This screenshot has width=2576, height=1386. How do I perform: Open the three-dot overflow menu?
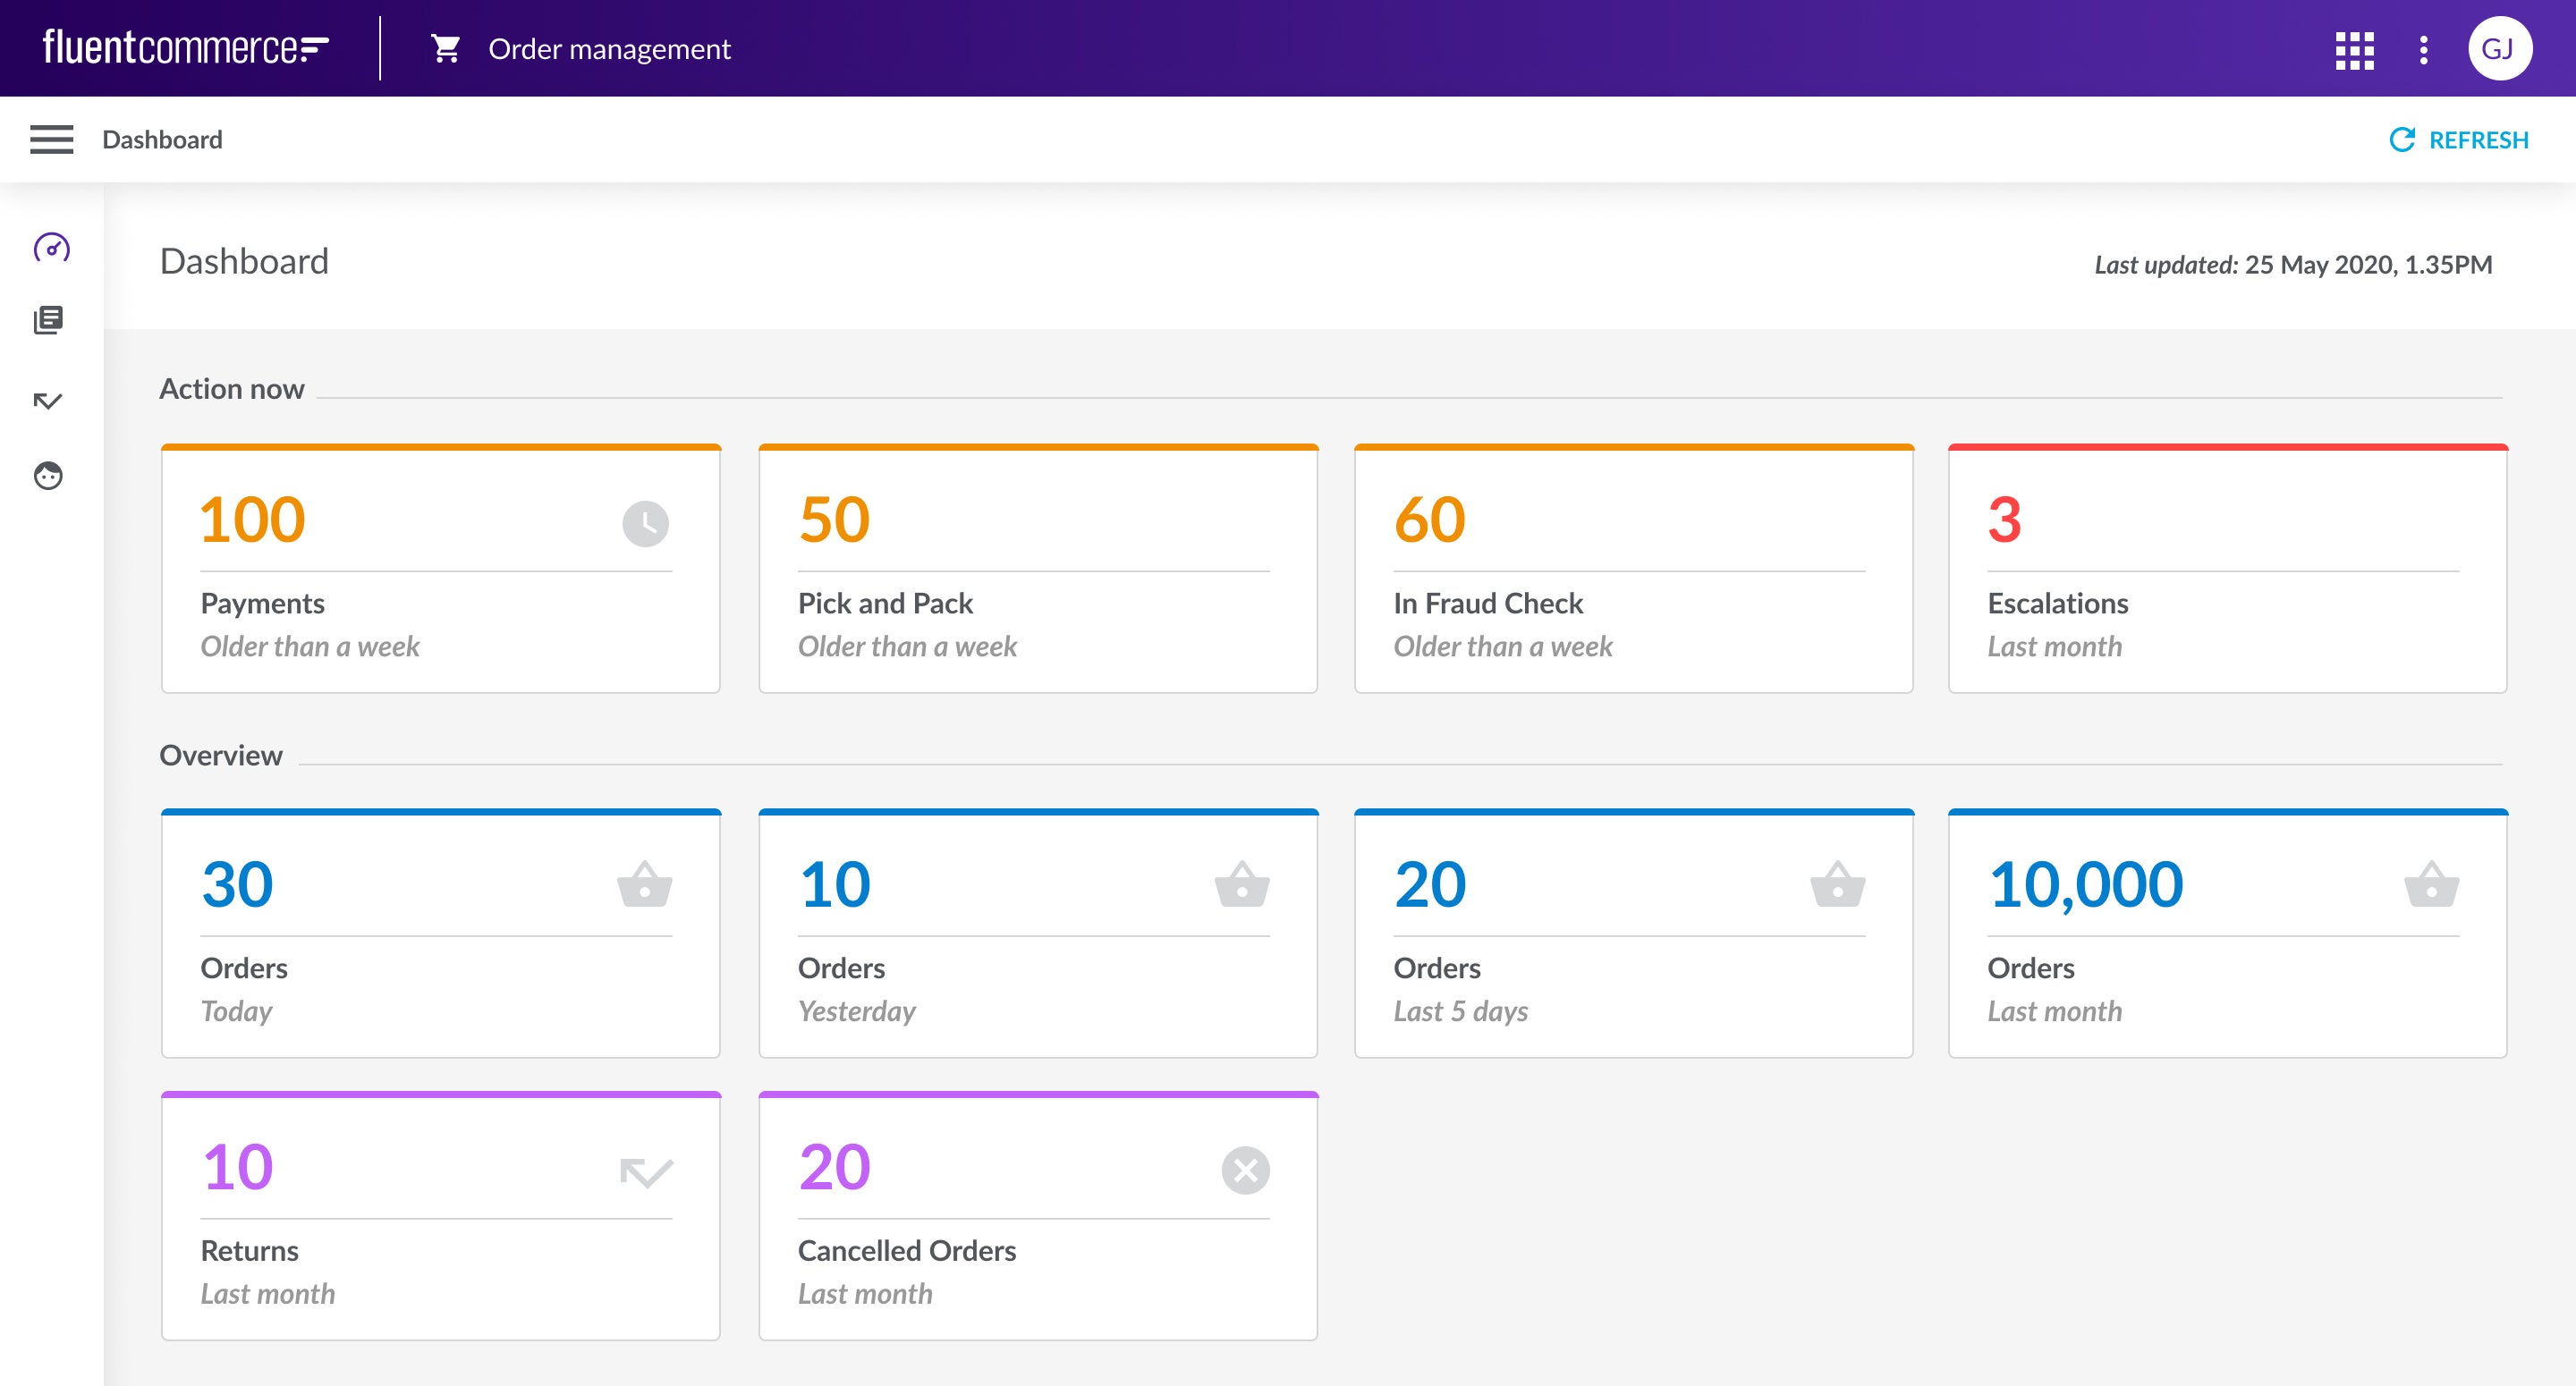pos(2424,51)
